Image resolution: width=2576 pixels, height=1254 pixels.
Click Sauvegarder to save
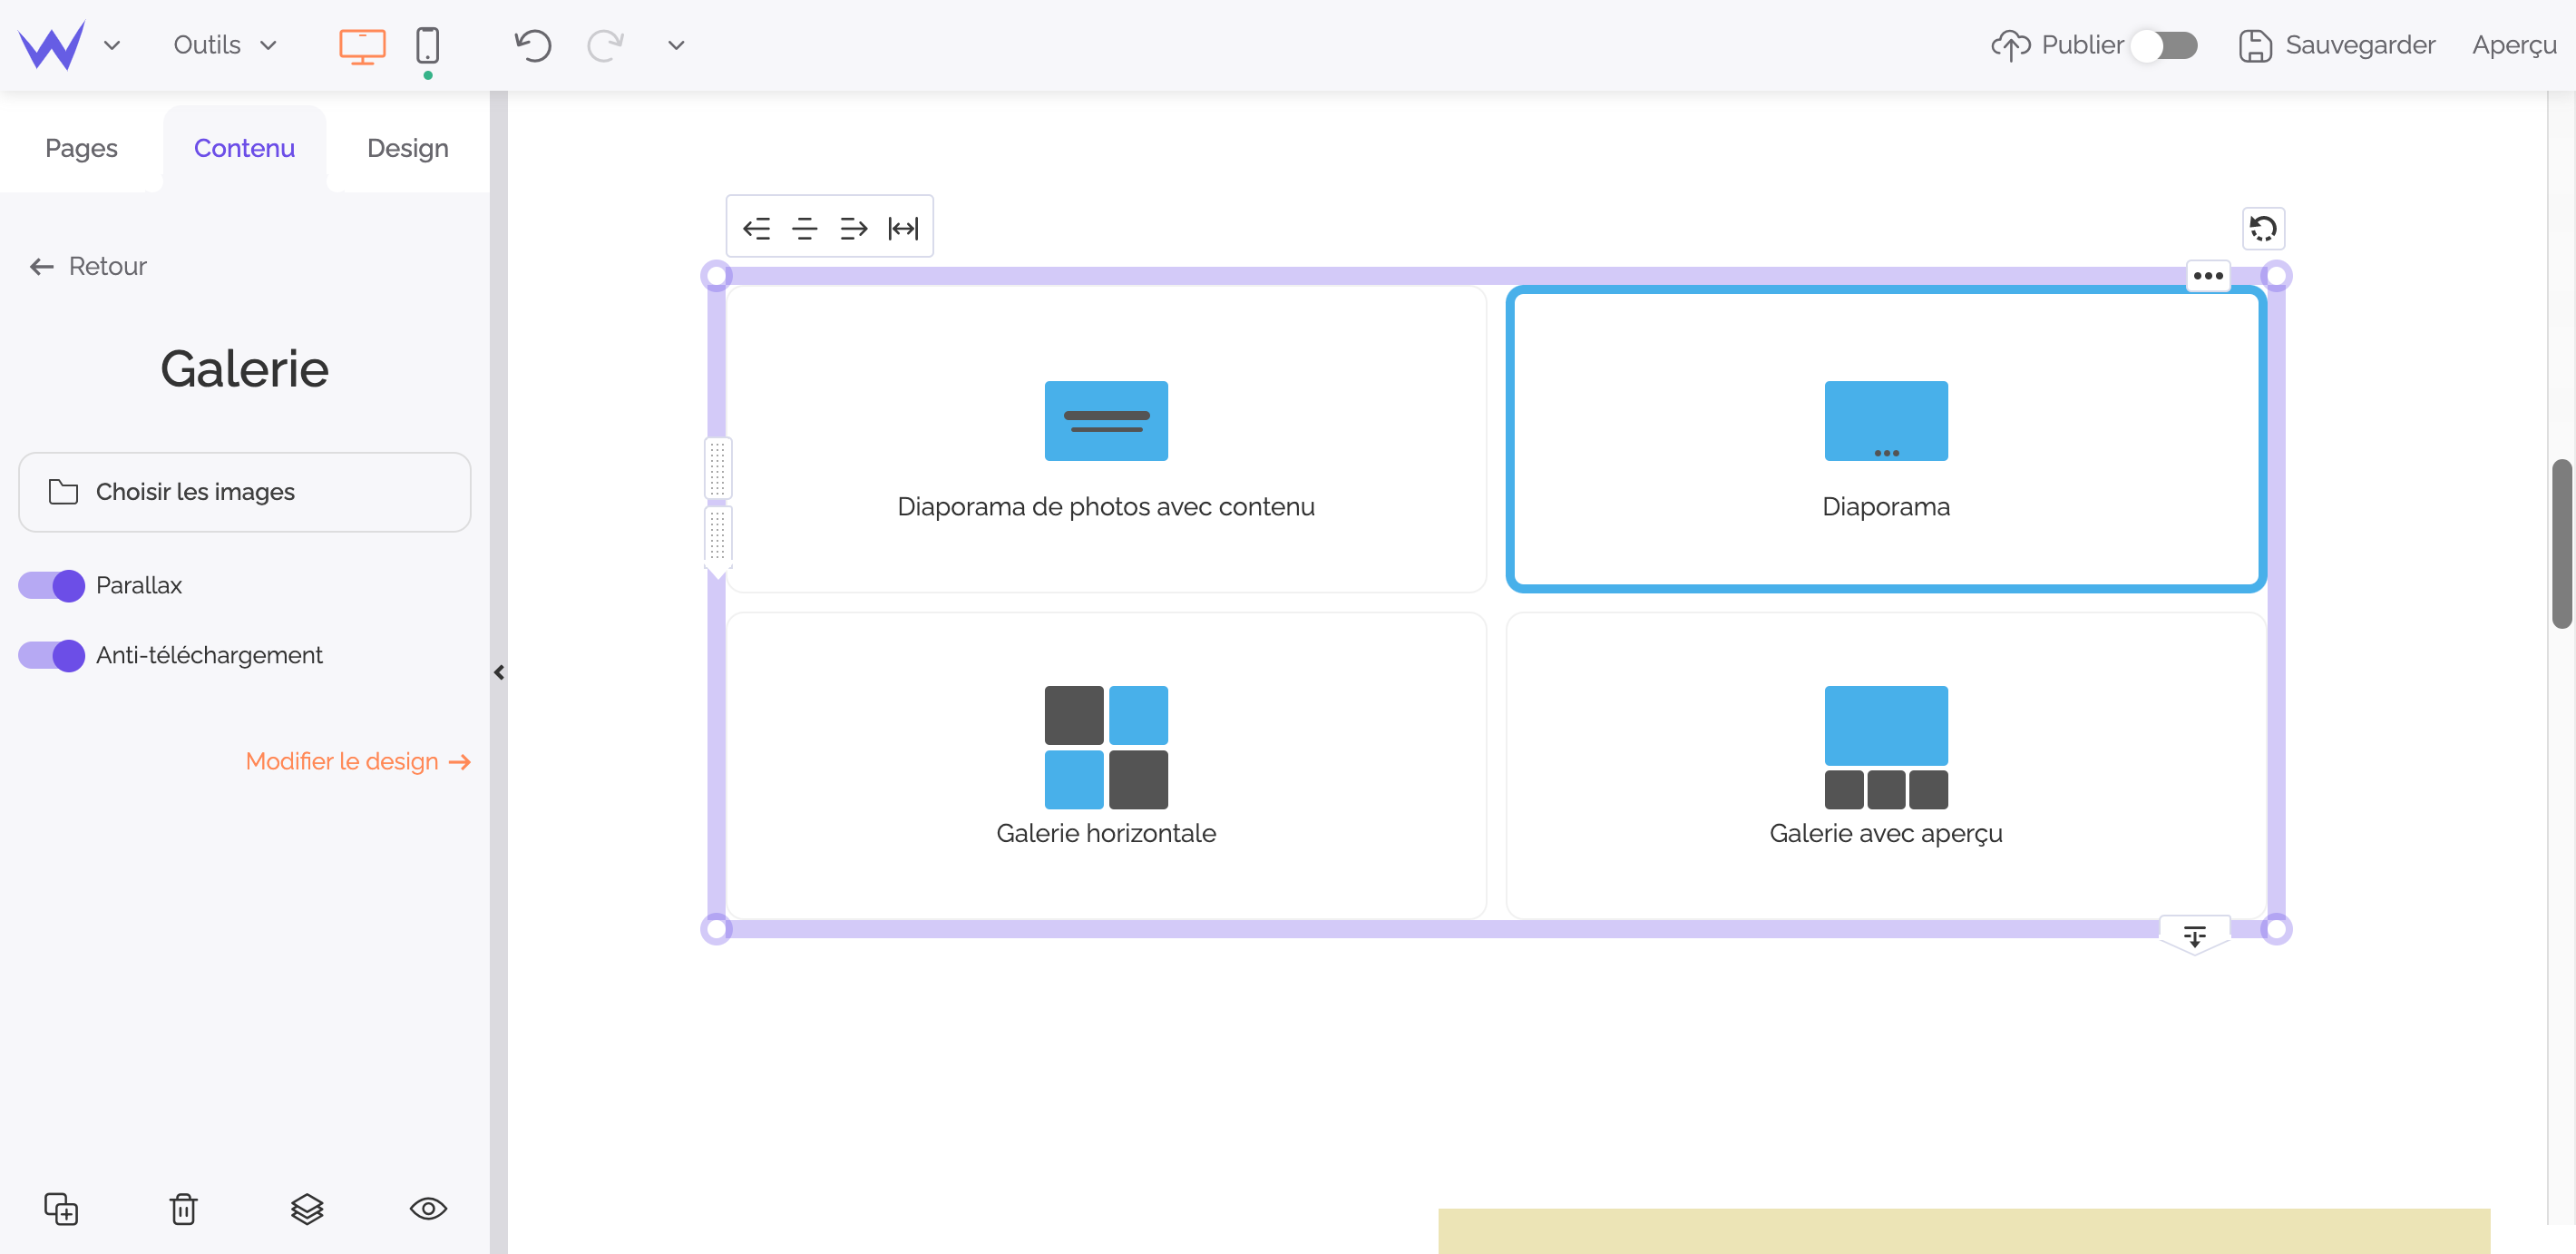click(2337, 45)
